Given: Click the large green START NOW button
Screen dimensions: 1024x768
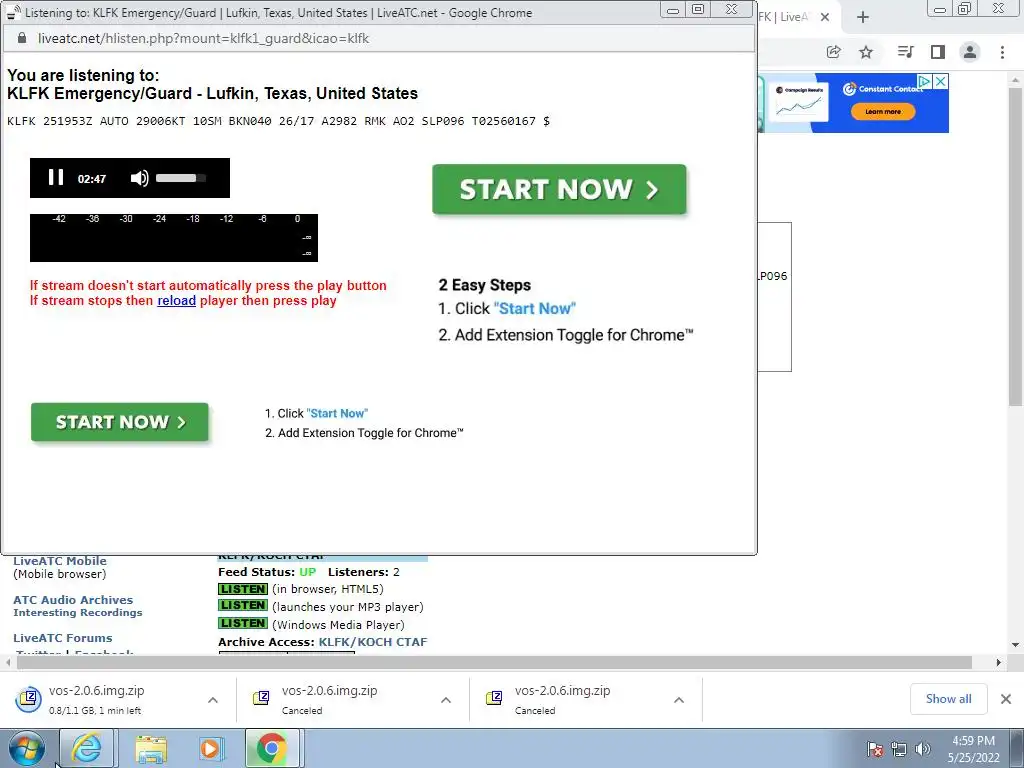Looking at the screenshot, I should pos(559,189).
